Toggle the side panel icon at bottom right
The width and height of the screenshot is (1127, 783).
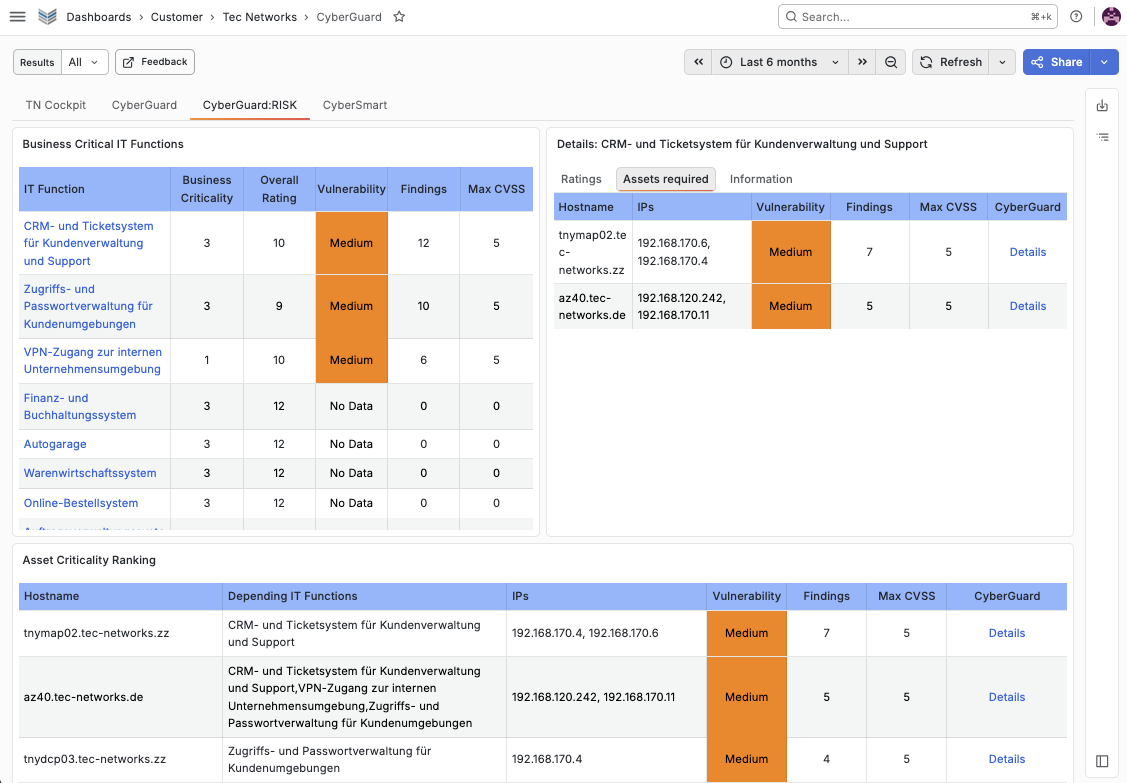(x=1102, y=761)
